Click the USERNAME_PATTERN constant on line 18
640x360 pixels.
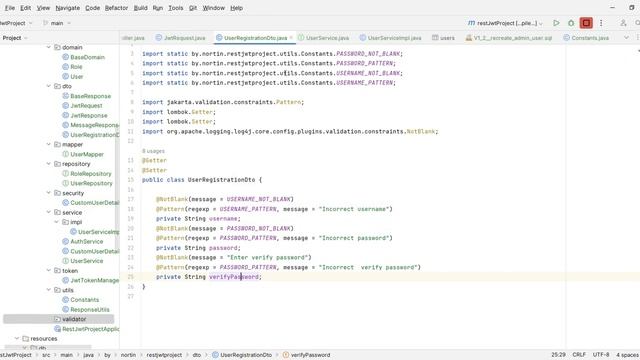click(248, 209)
